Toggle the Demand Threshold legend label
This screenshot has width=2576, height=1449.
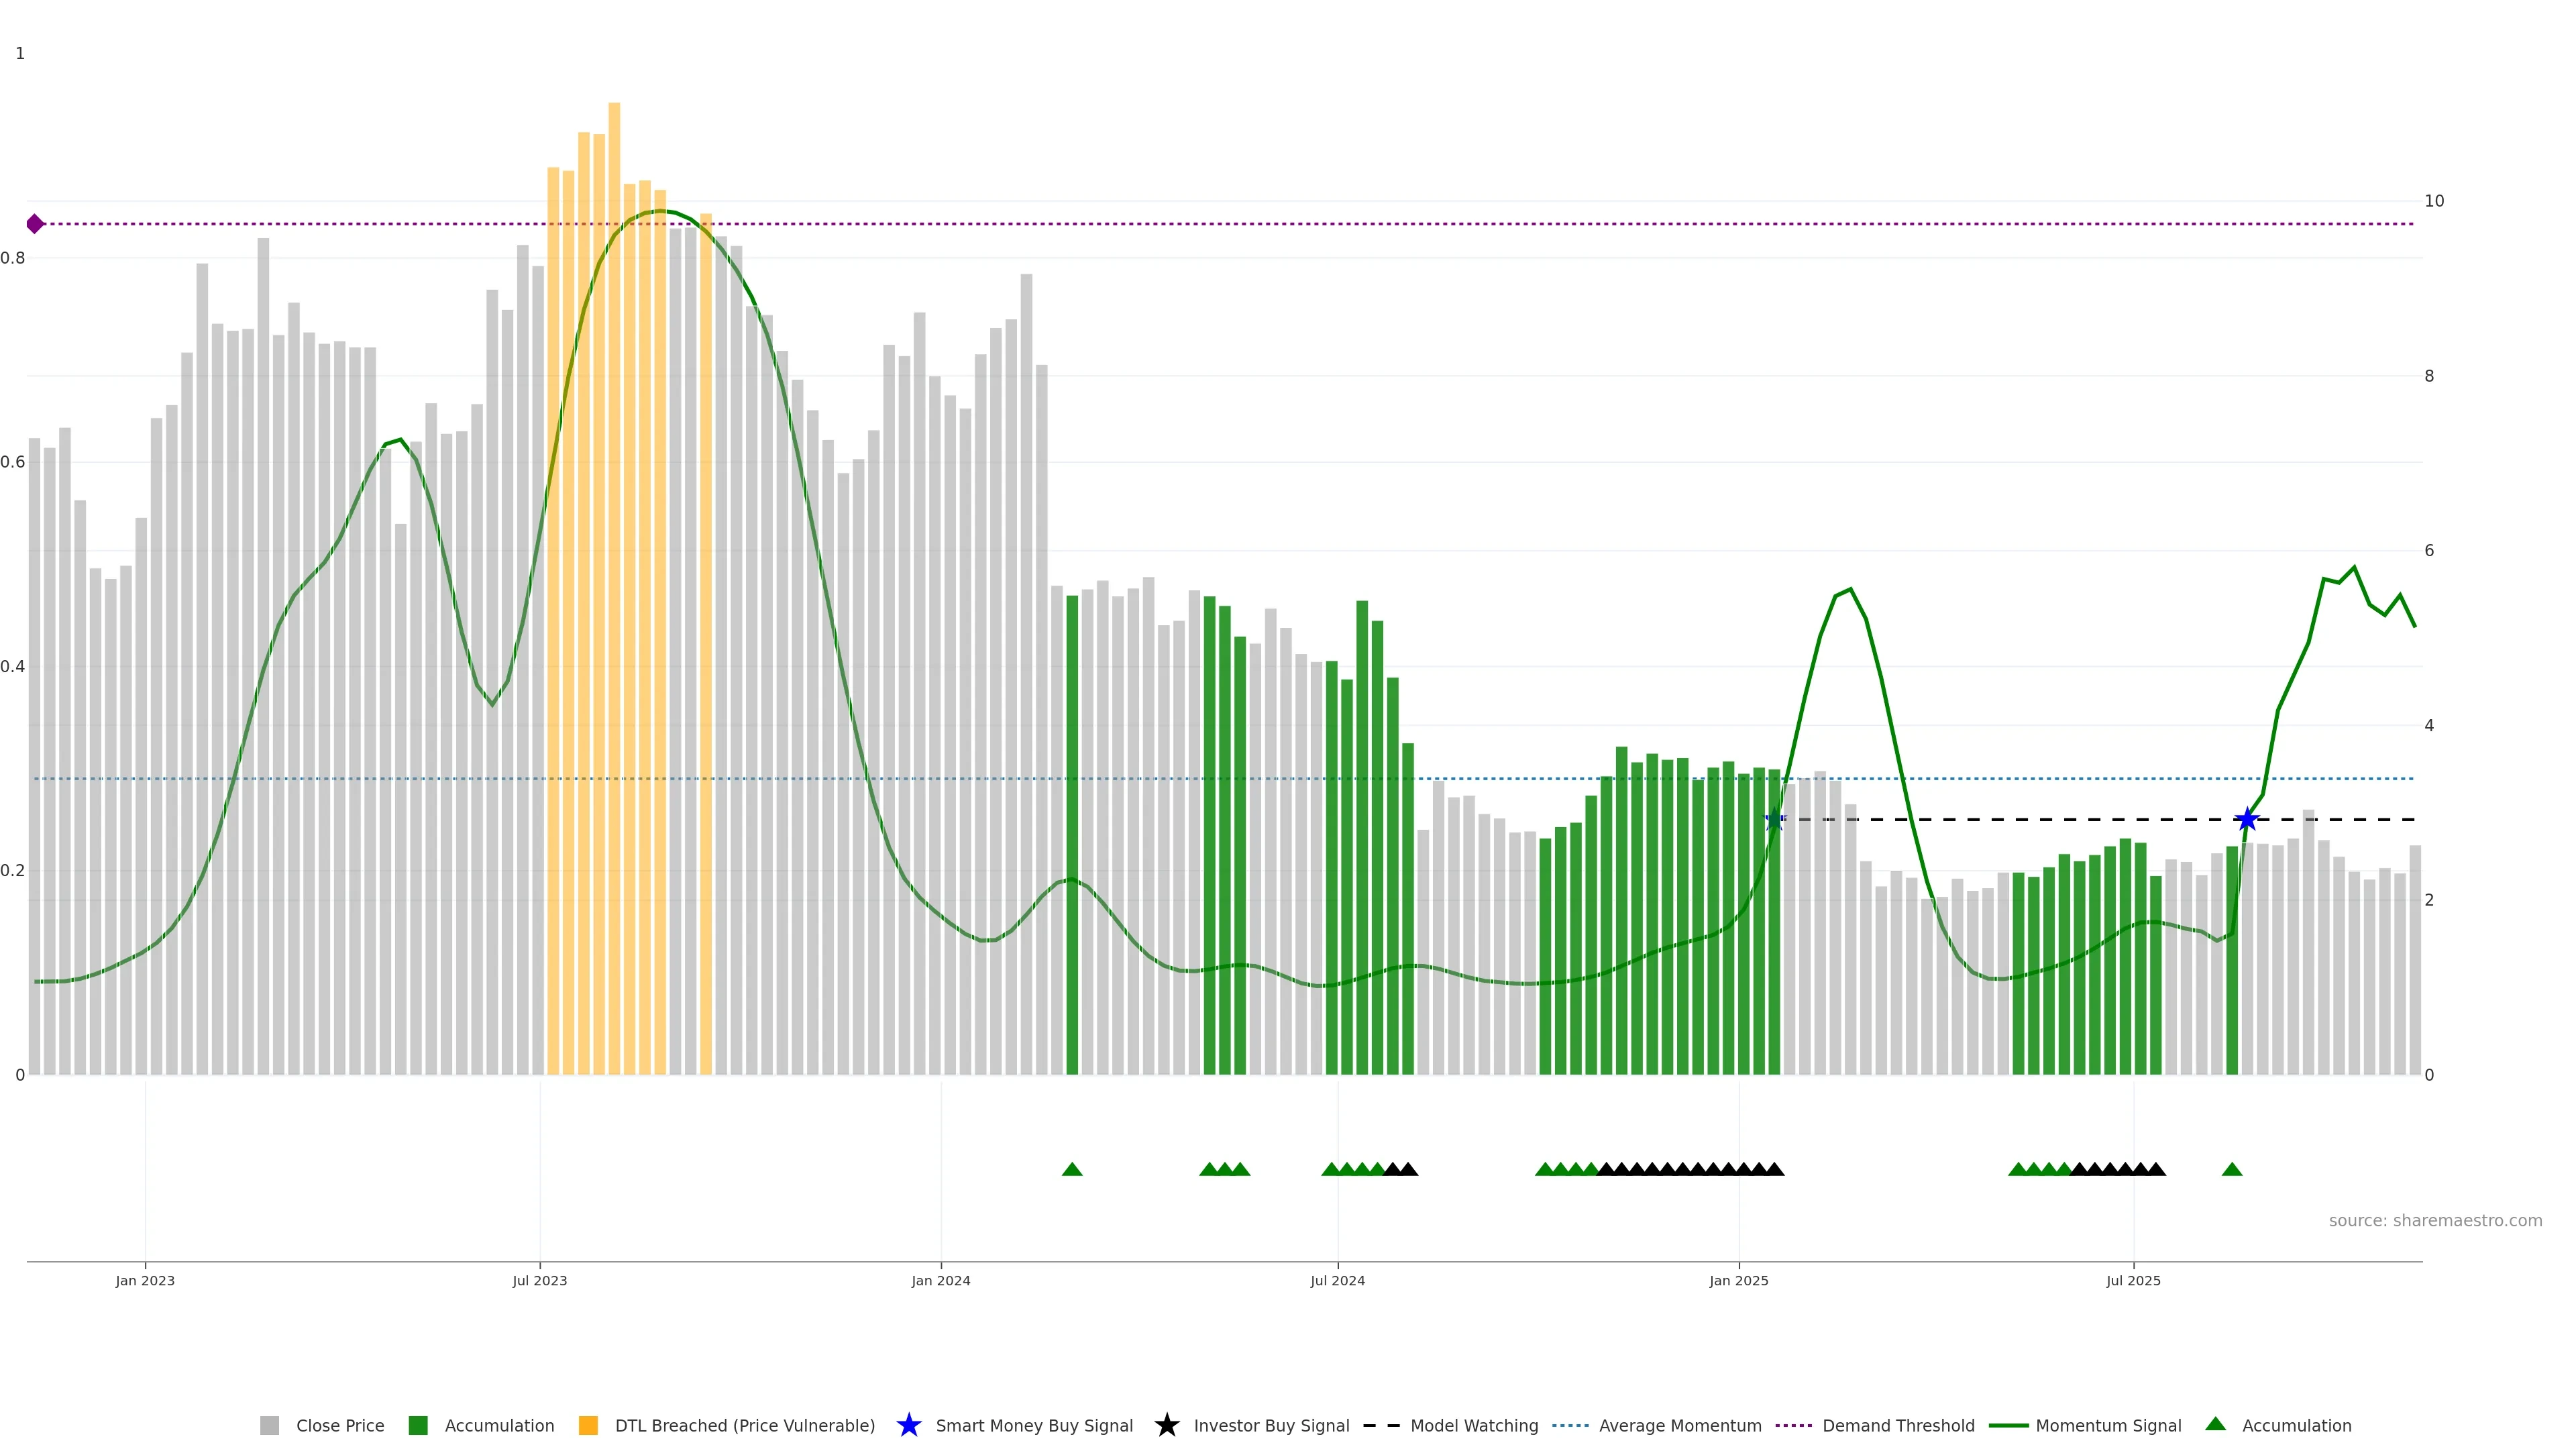coord(1898,1425)
